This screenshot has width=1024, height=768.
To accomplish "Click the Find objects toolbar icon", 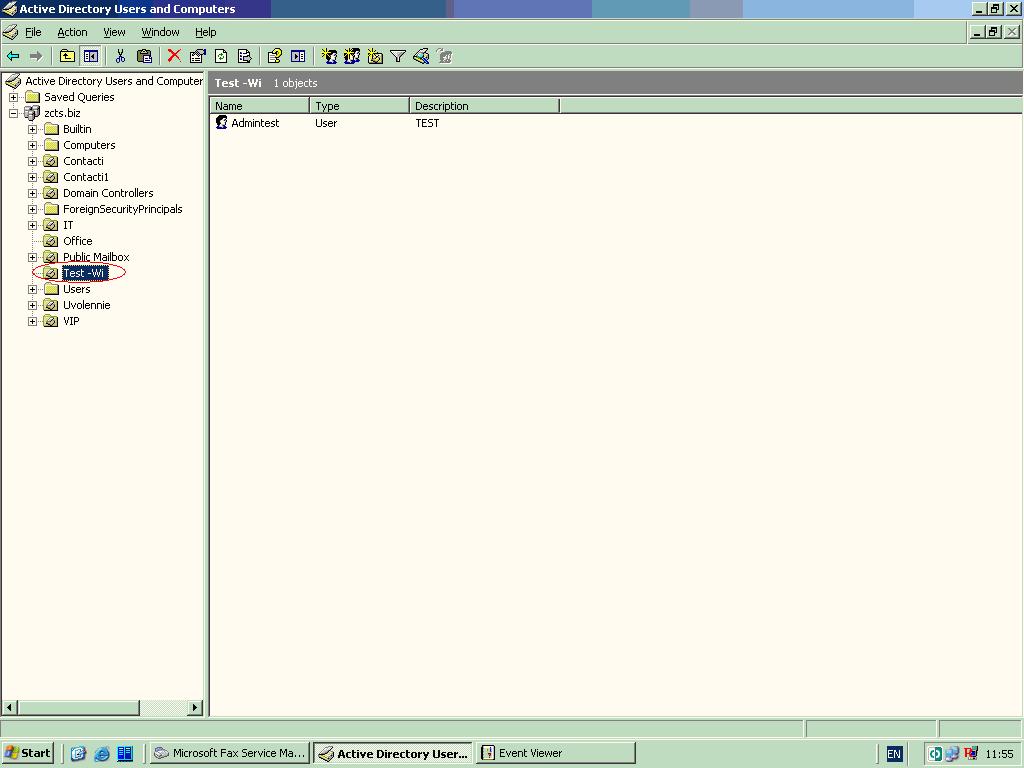I will pos(421,56).
